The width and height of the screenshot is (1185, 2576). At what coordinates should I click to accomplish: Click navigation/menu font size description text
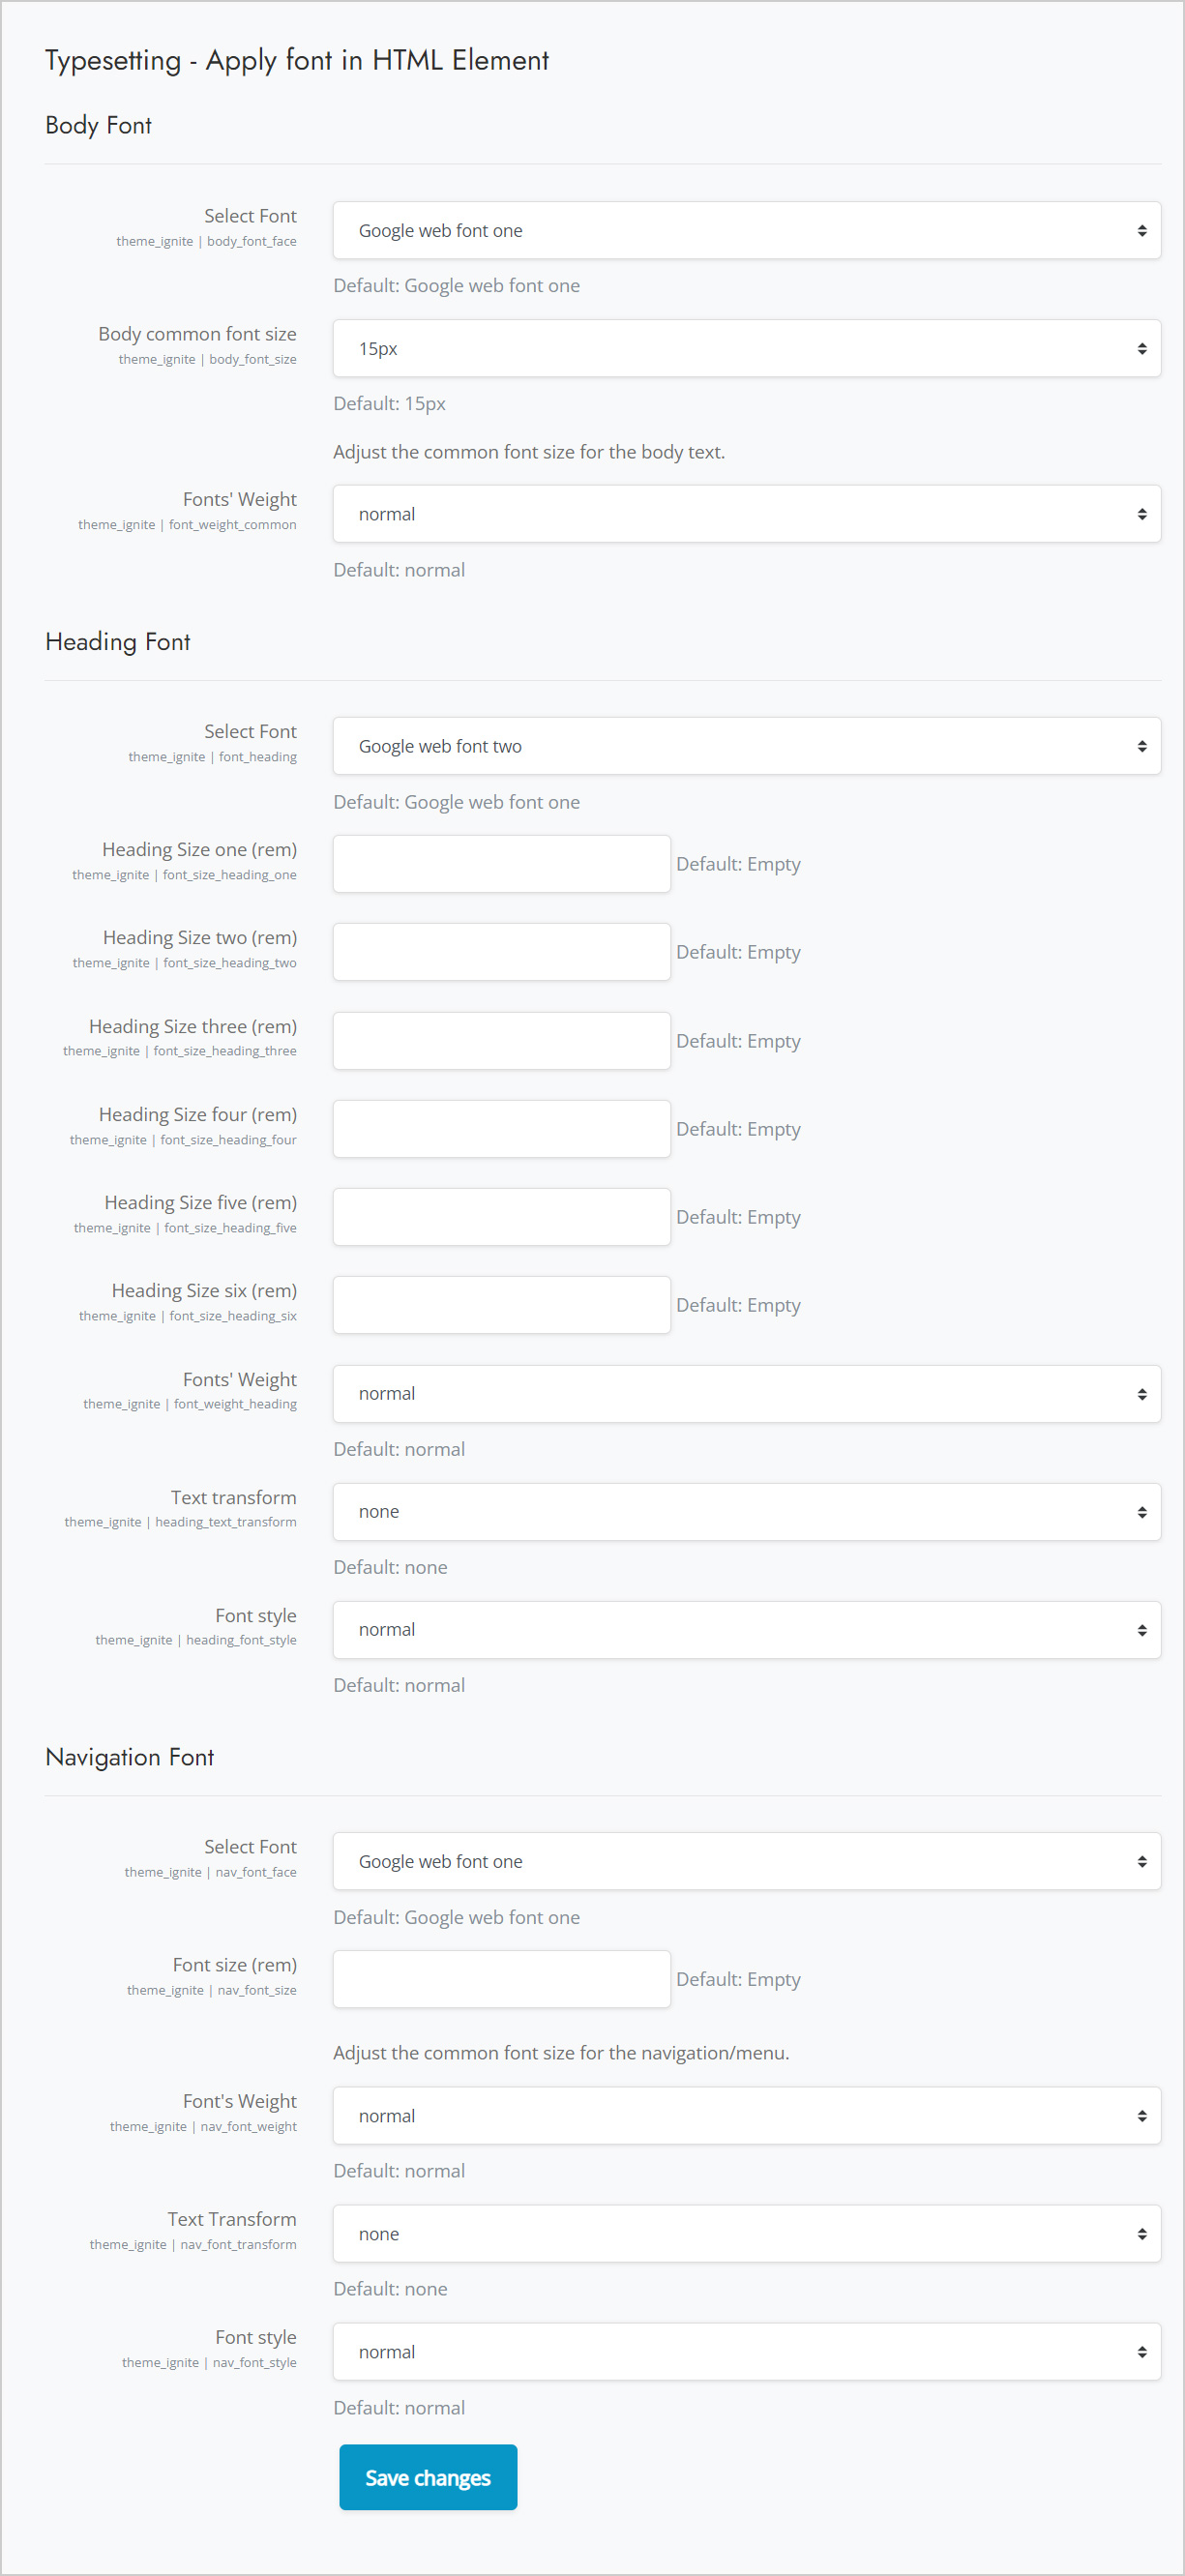coord(561,2053)
